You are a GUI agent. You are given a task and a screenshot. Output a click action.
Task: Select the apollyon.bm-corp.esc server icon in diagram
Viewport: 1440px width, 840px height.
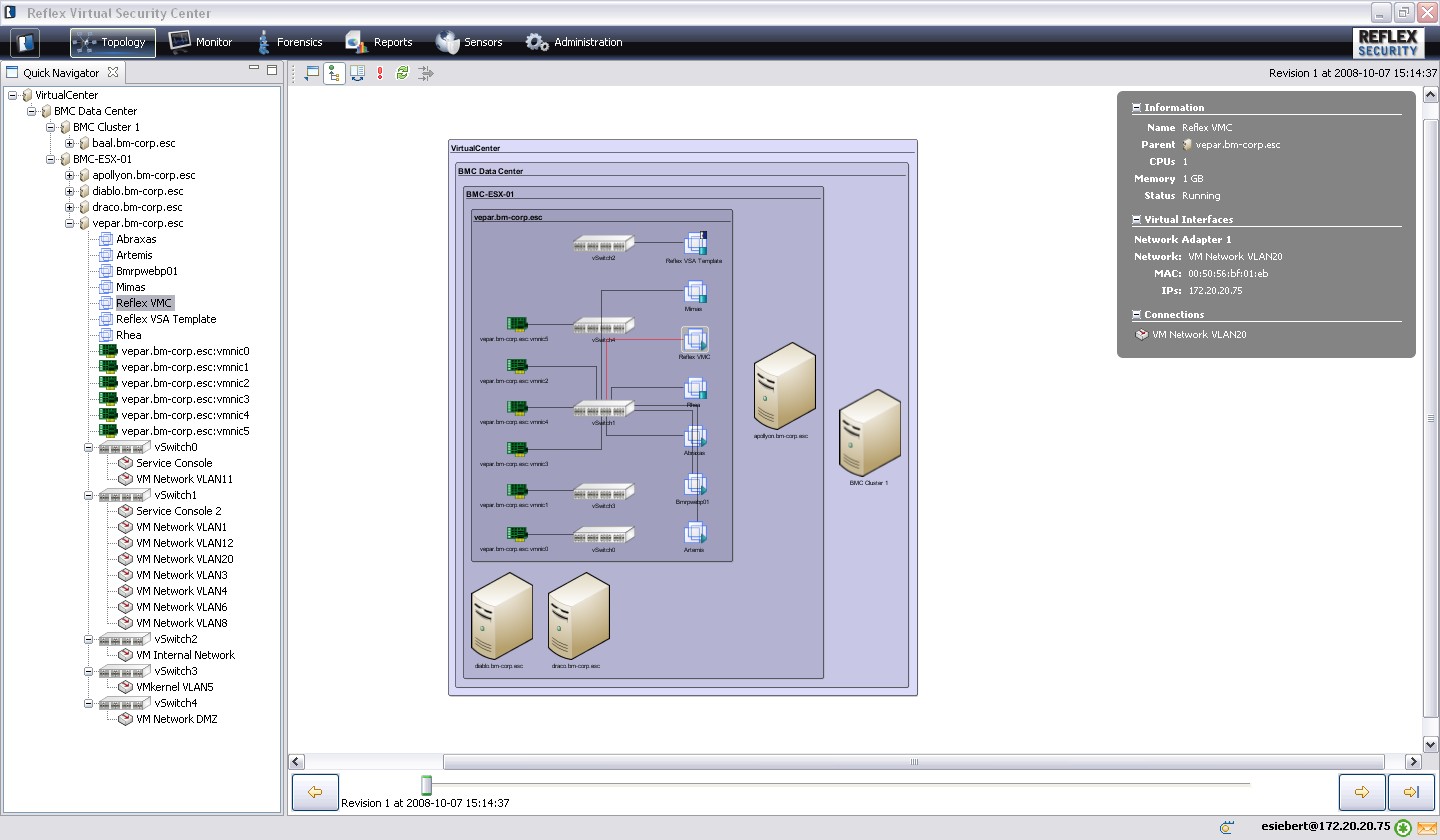tap(784, 386)
